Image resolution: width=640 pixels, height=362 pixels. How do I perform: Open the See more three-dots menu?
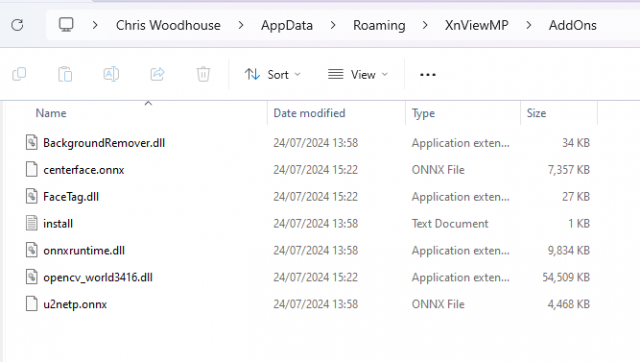pyautogui.click(x=427, y=75)
